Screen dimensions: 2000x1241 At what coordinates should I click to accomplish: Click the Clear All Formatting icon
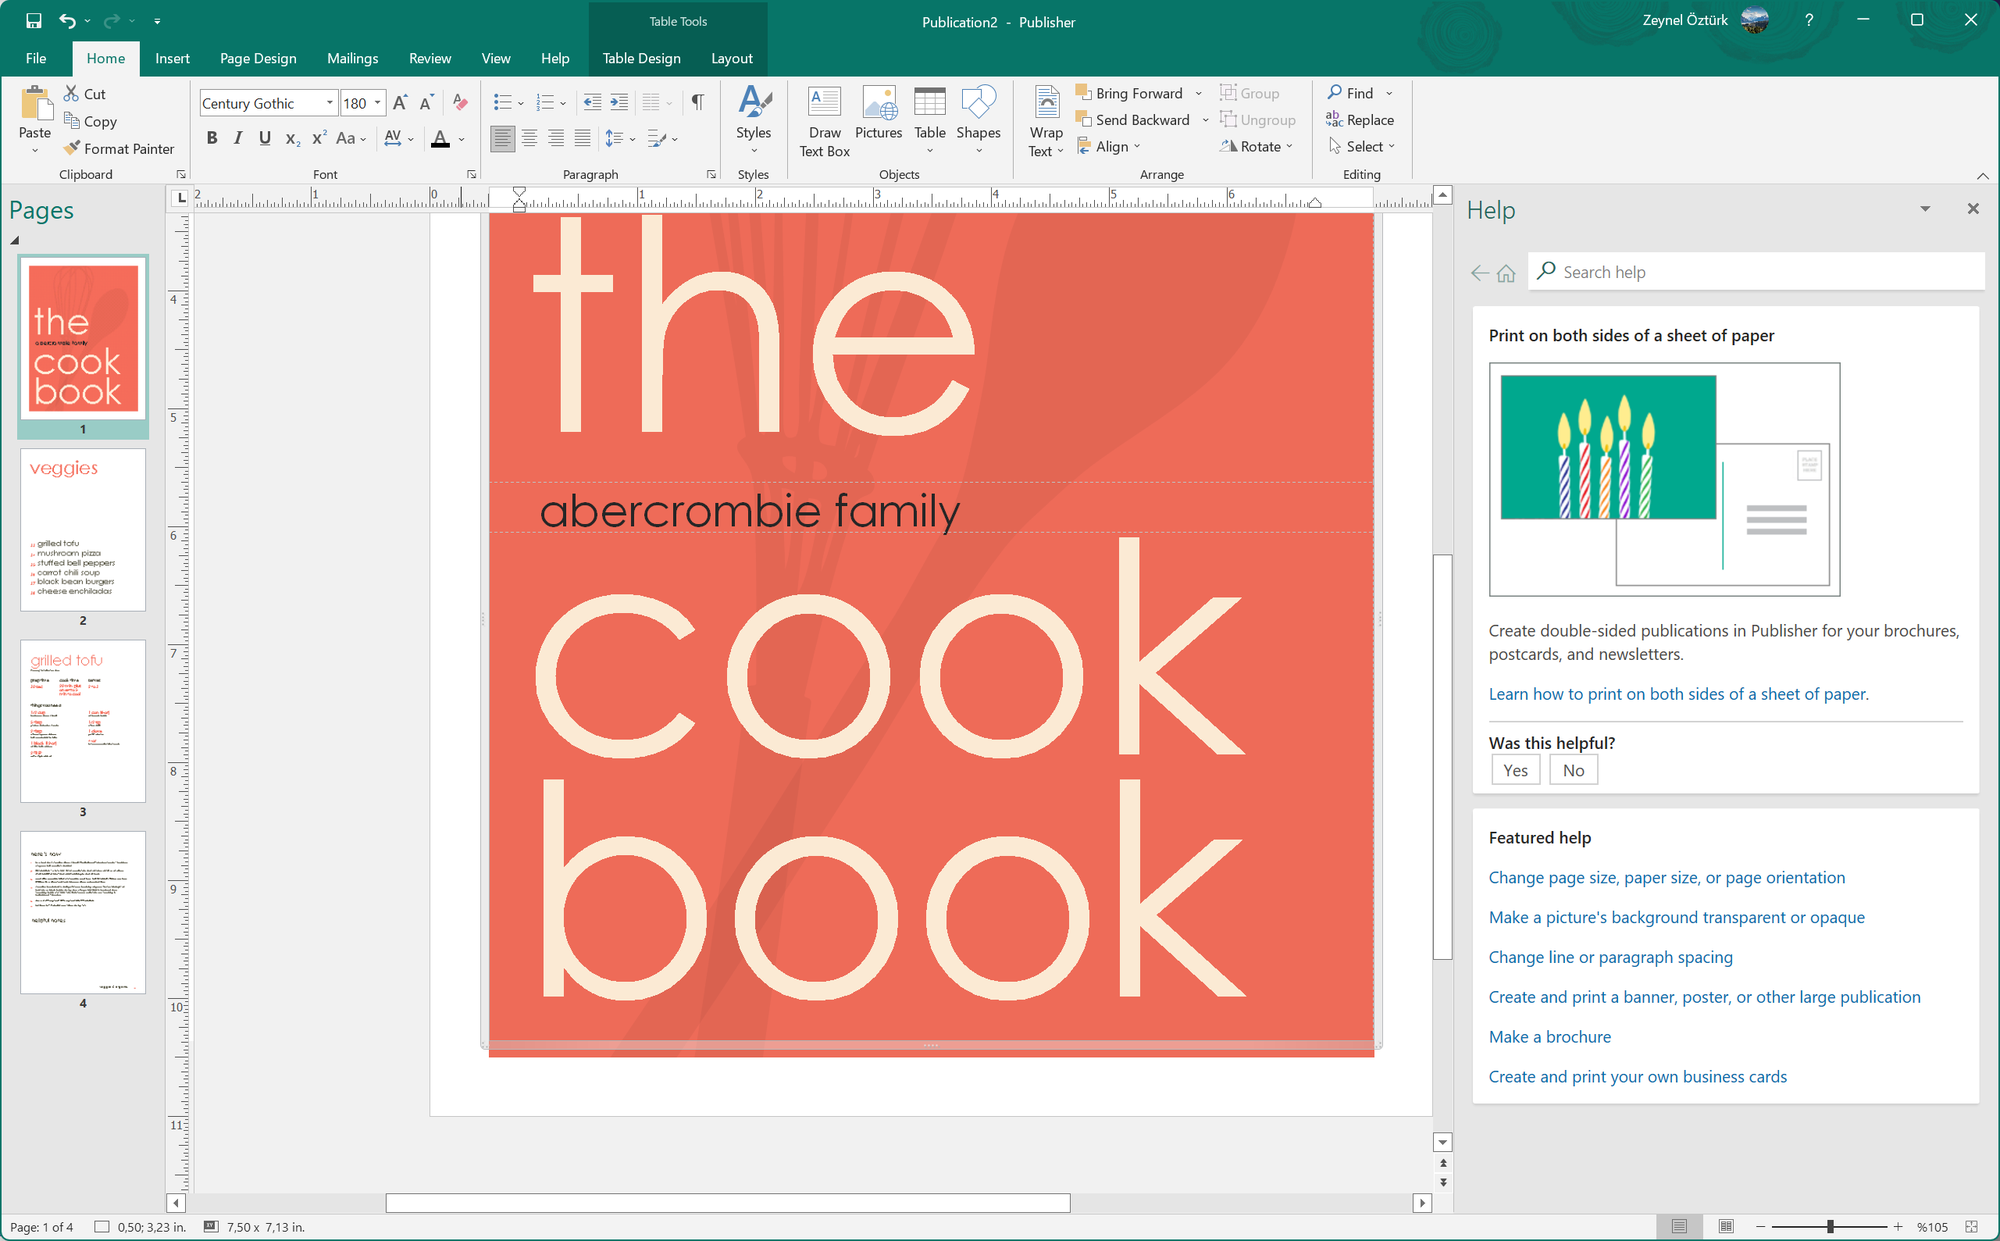pyautogui.click(x=460, y=102)
